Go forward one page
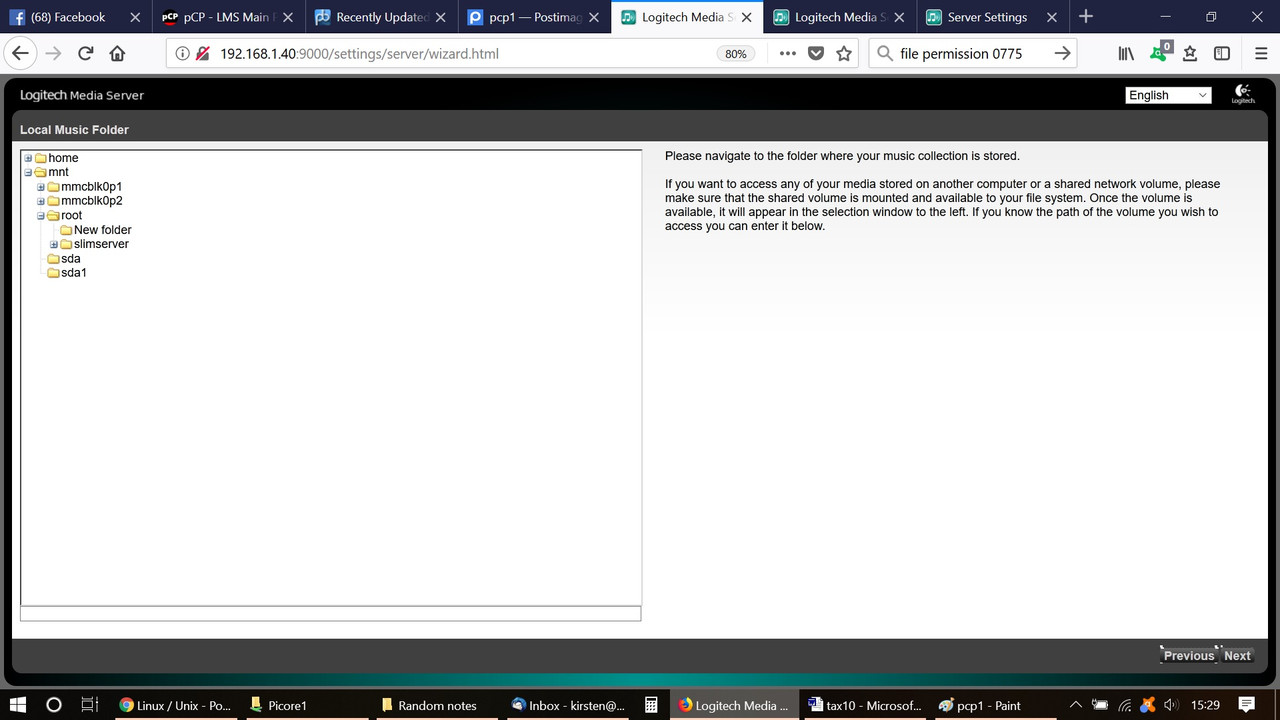1280x720 pixels. pyautogui.click(x=54, y=54)
